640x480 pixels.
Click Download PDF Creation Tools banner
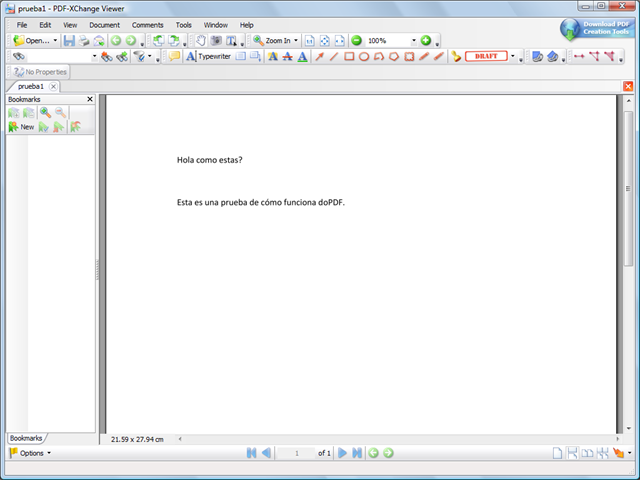pos(596,29)
